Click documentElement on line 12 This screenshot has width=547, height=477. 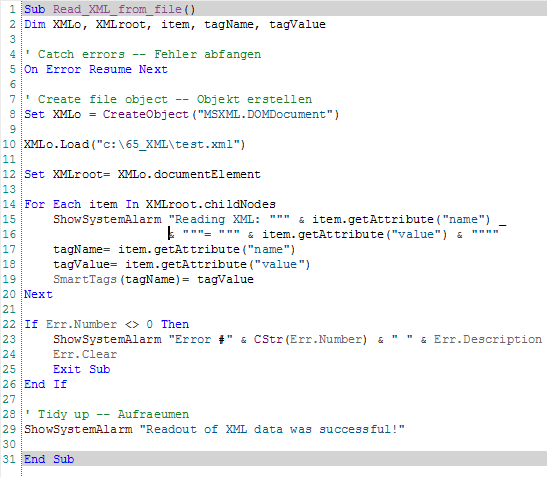pos(207,174)
